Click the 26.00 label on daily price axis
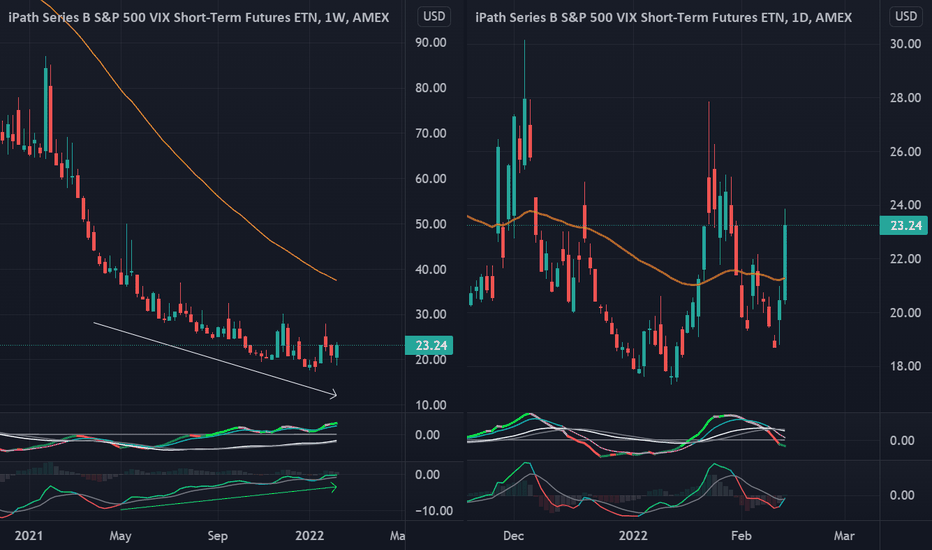 coord(905,152)
